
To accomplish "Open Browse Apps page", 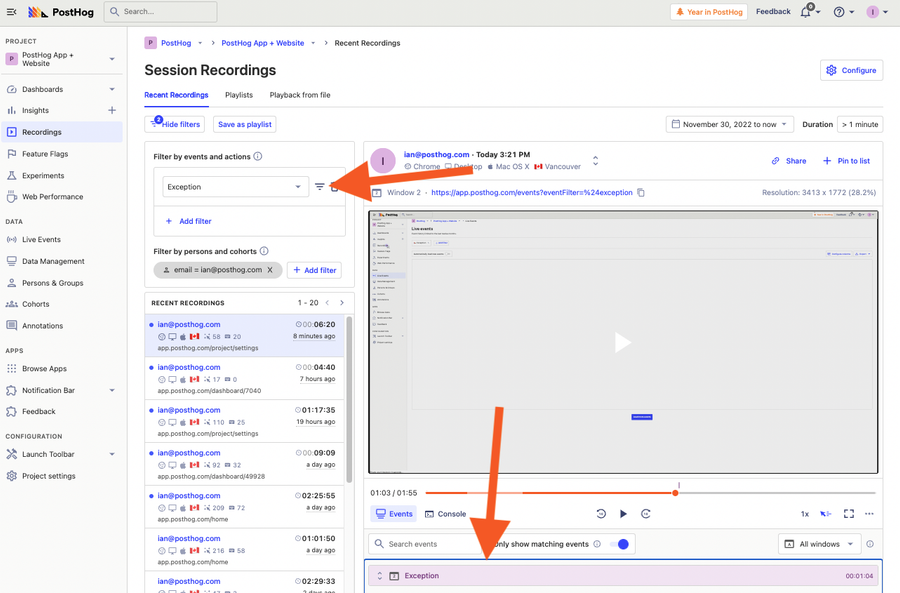I will (62, 369).
